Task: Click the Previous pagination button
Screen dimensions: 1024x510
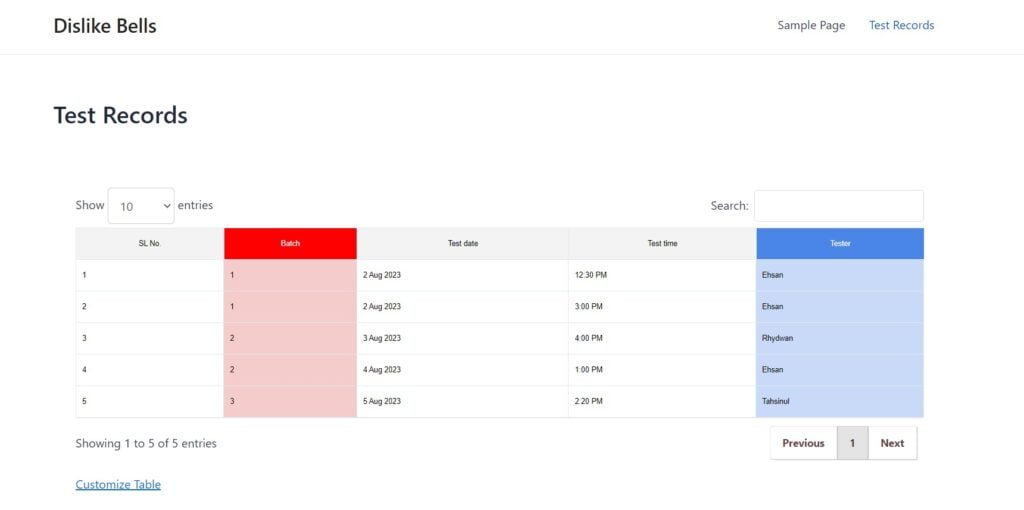Action: tap(803, 443)
